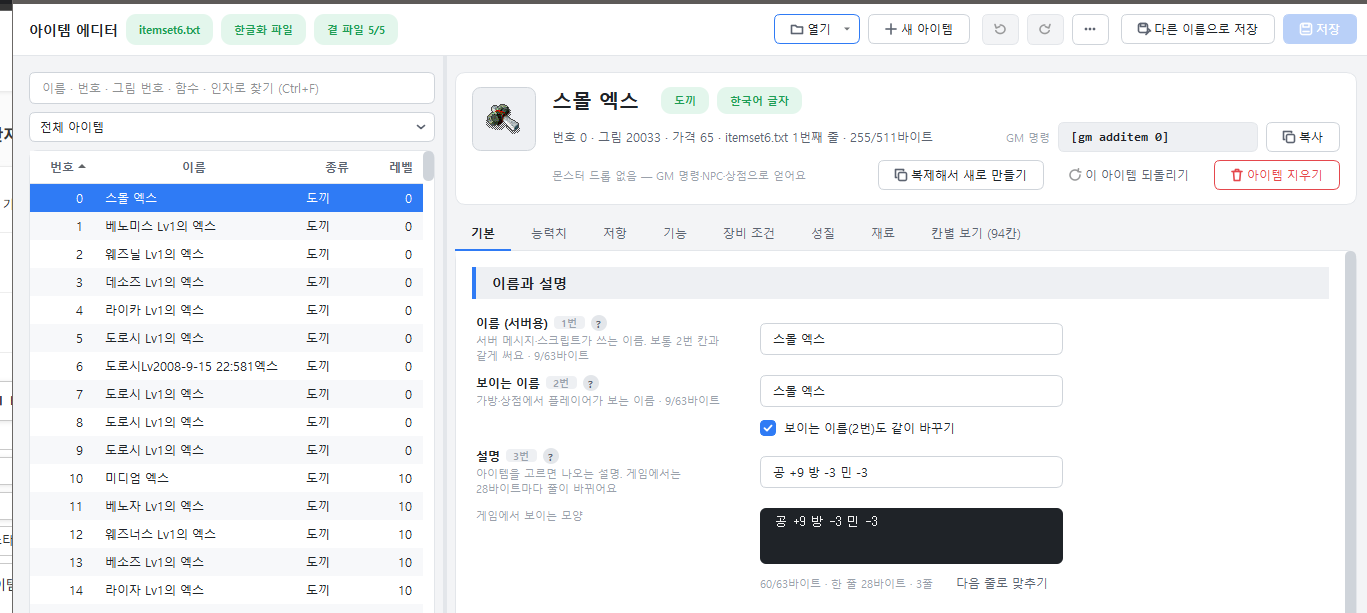Open the 칸별 보기 (94칸) tab
The image size is (1367, 613).
click(x=975, y=233)
